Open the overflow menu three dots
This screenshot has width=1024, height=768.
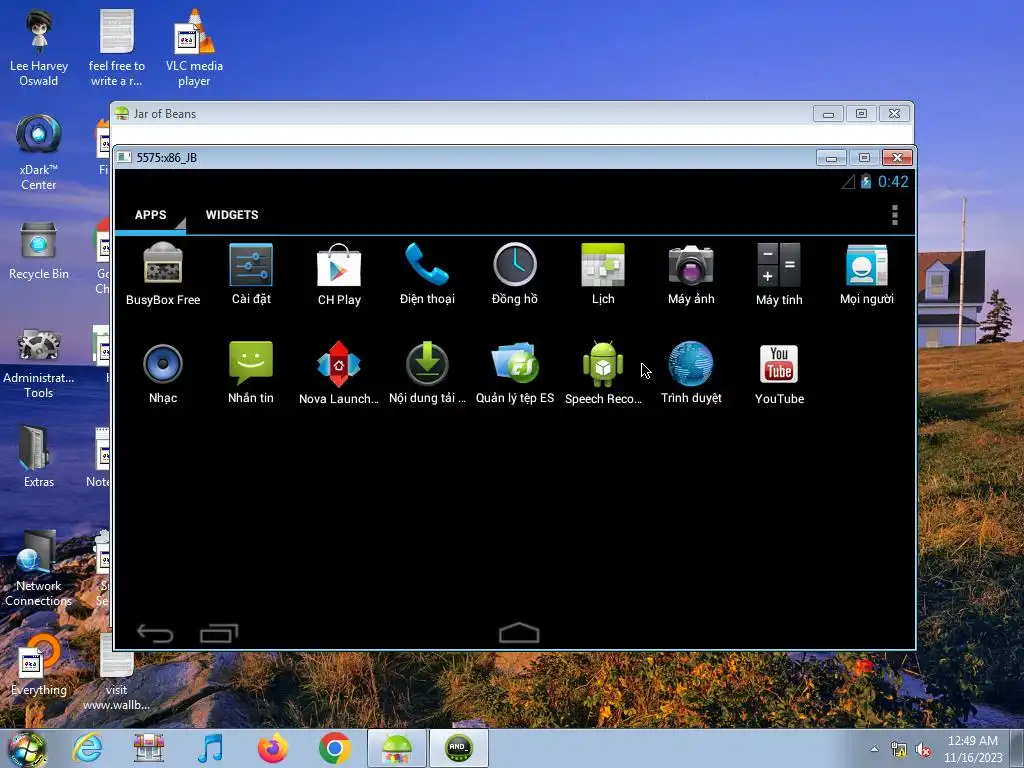pos(895,215)
